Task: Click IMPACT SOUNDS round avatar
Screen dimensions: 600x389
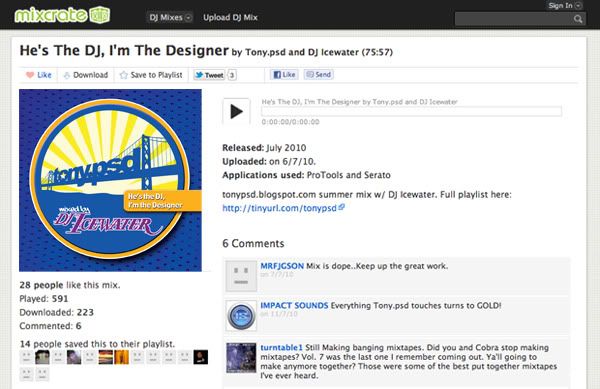Action: pos(241,316)
